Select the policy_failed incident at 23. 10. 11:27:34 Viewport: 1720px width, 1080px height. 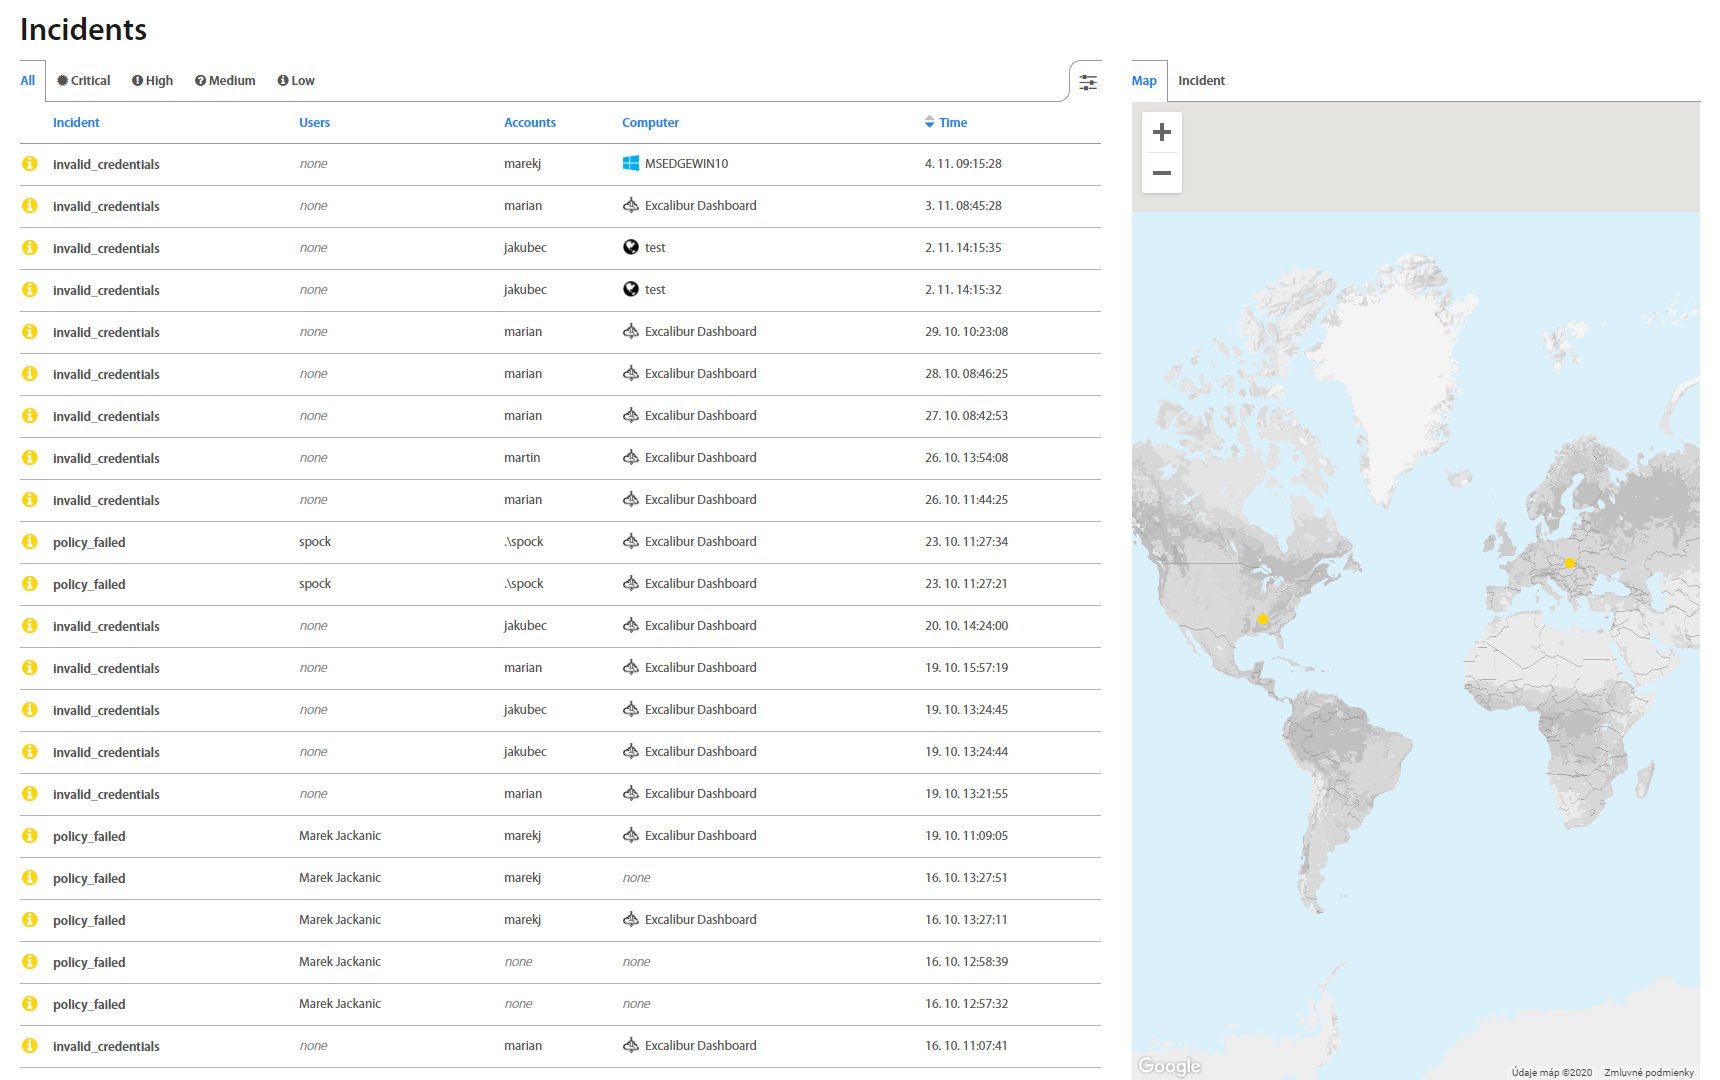tap(89, 542)
